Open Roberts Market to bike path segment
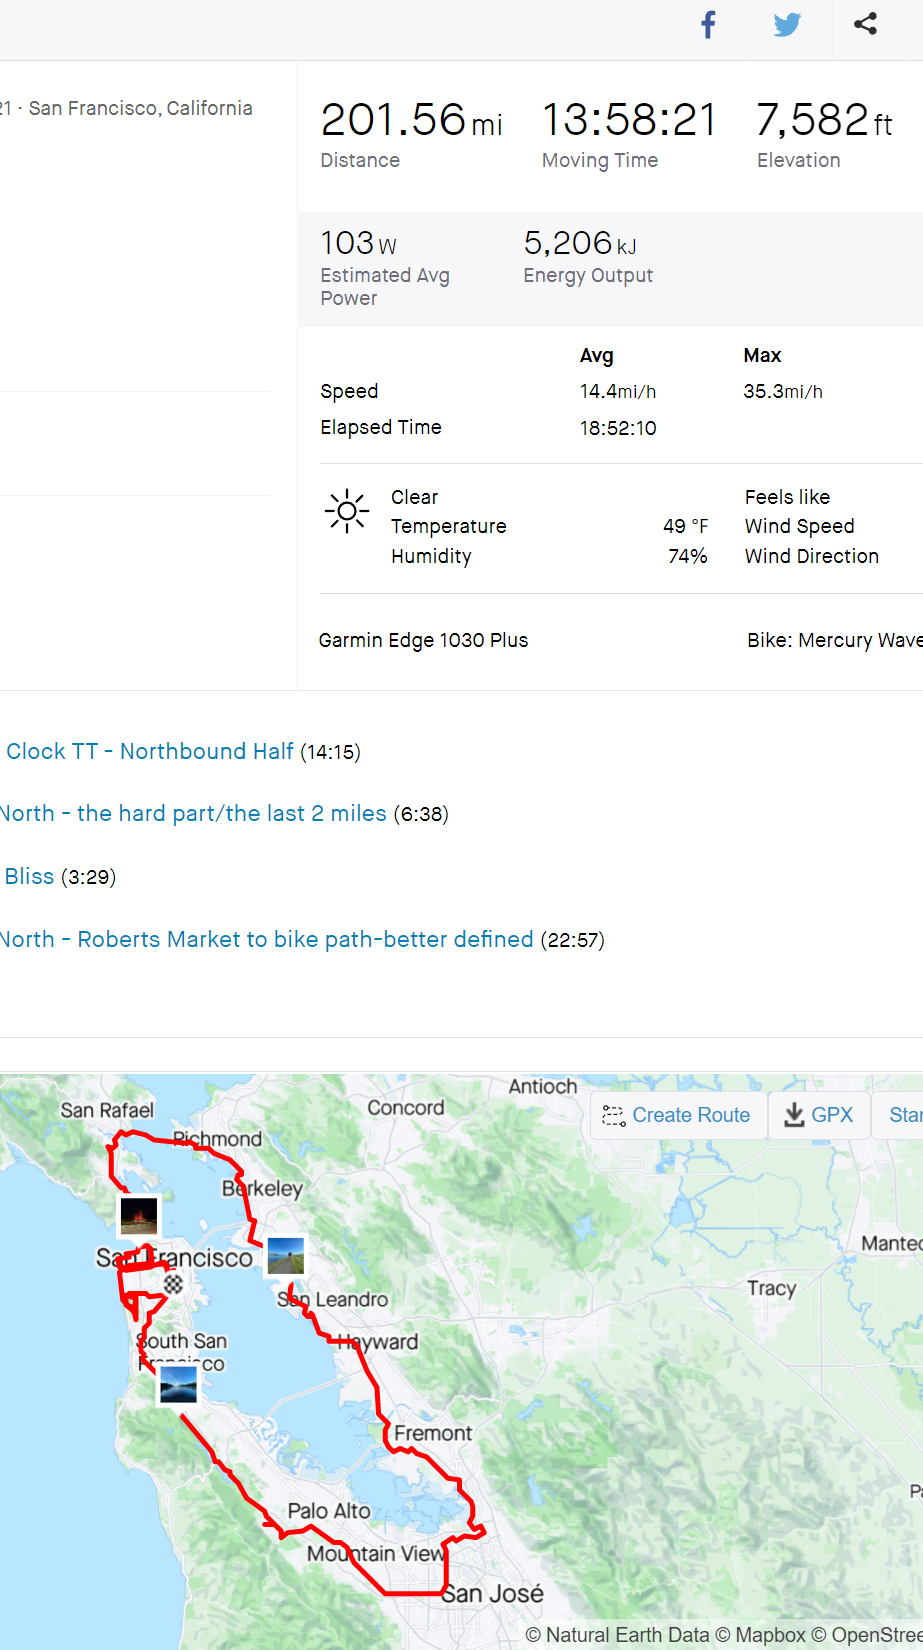This screenshot has width=923, height=1650. [266, 940]
